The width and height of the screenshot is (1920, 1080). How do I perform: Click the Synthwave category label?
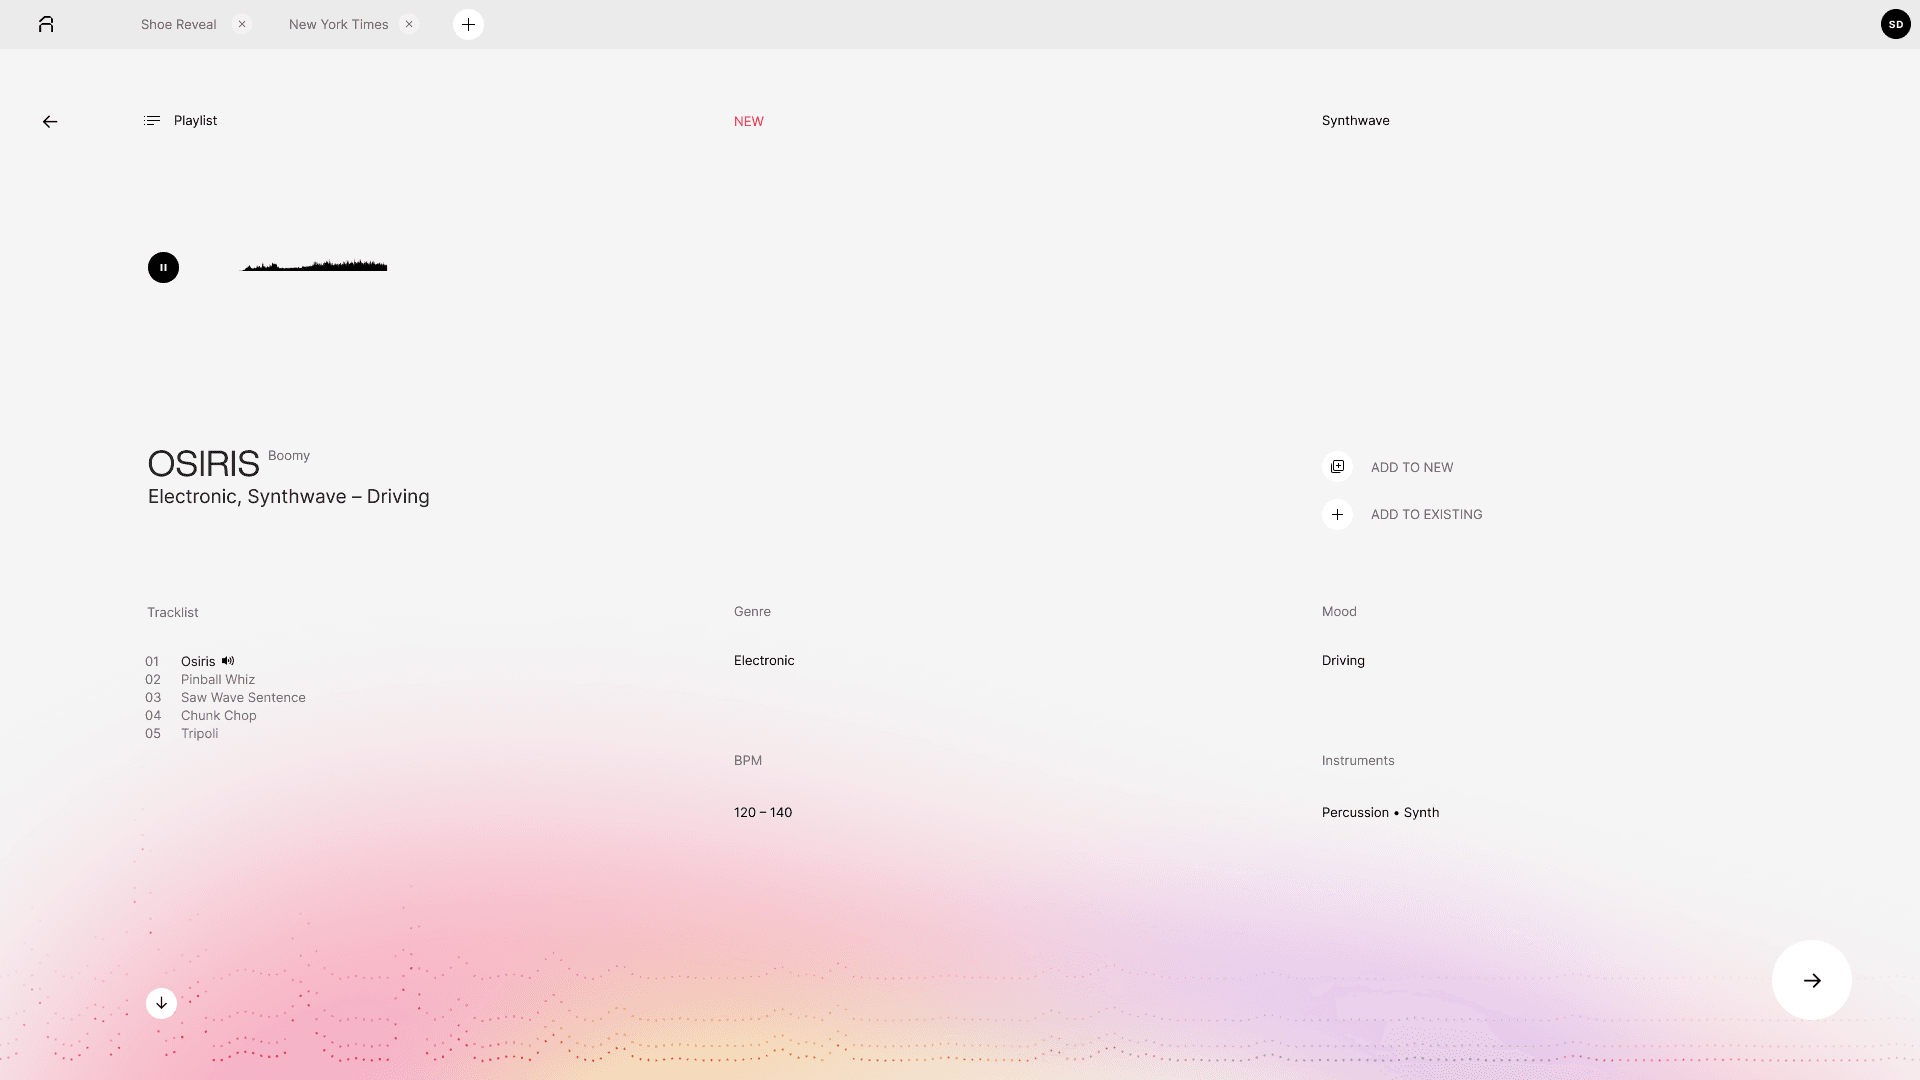(1355, 121)
